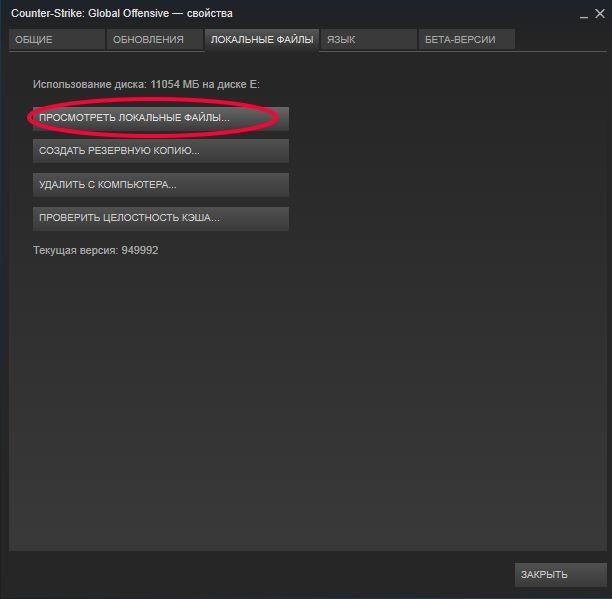The image size is (612, 599).
Task: Open the ОБНОВЛЕНИЯ tab
Action: pyautogui.click(x=154, y=40)
